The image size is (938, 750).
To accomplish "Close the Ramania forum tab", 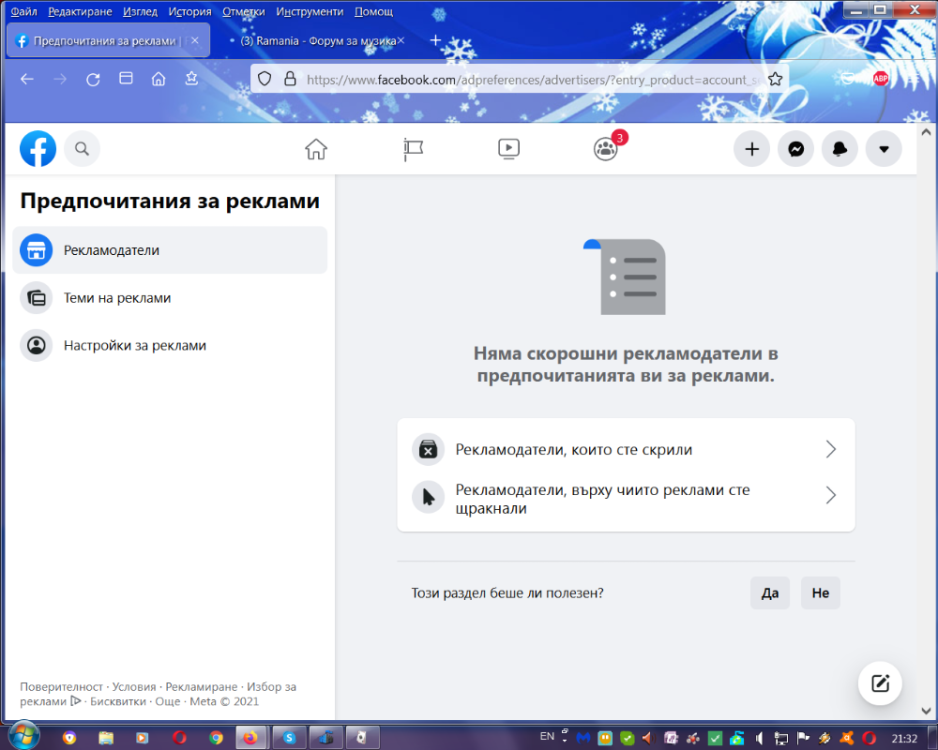I will point(401,41).
